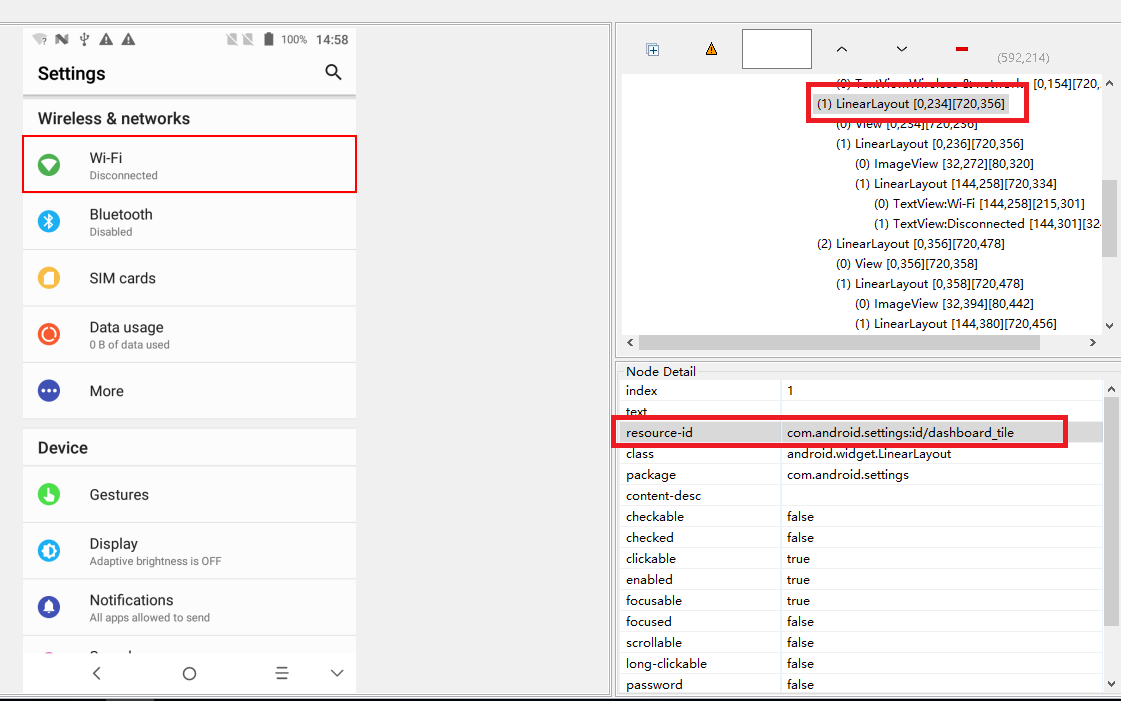The height and width of the screenshot is (701, 1121).
Task: Open the Notifications bell icon
Action: 49,607
